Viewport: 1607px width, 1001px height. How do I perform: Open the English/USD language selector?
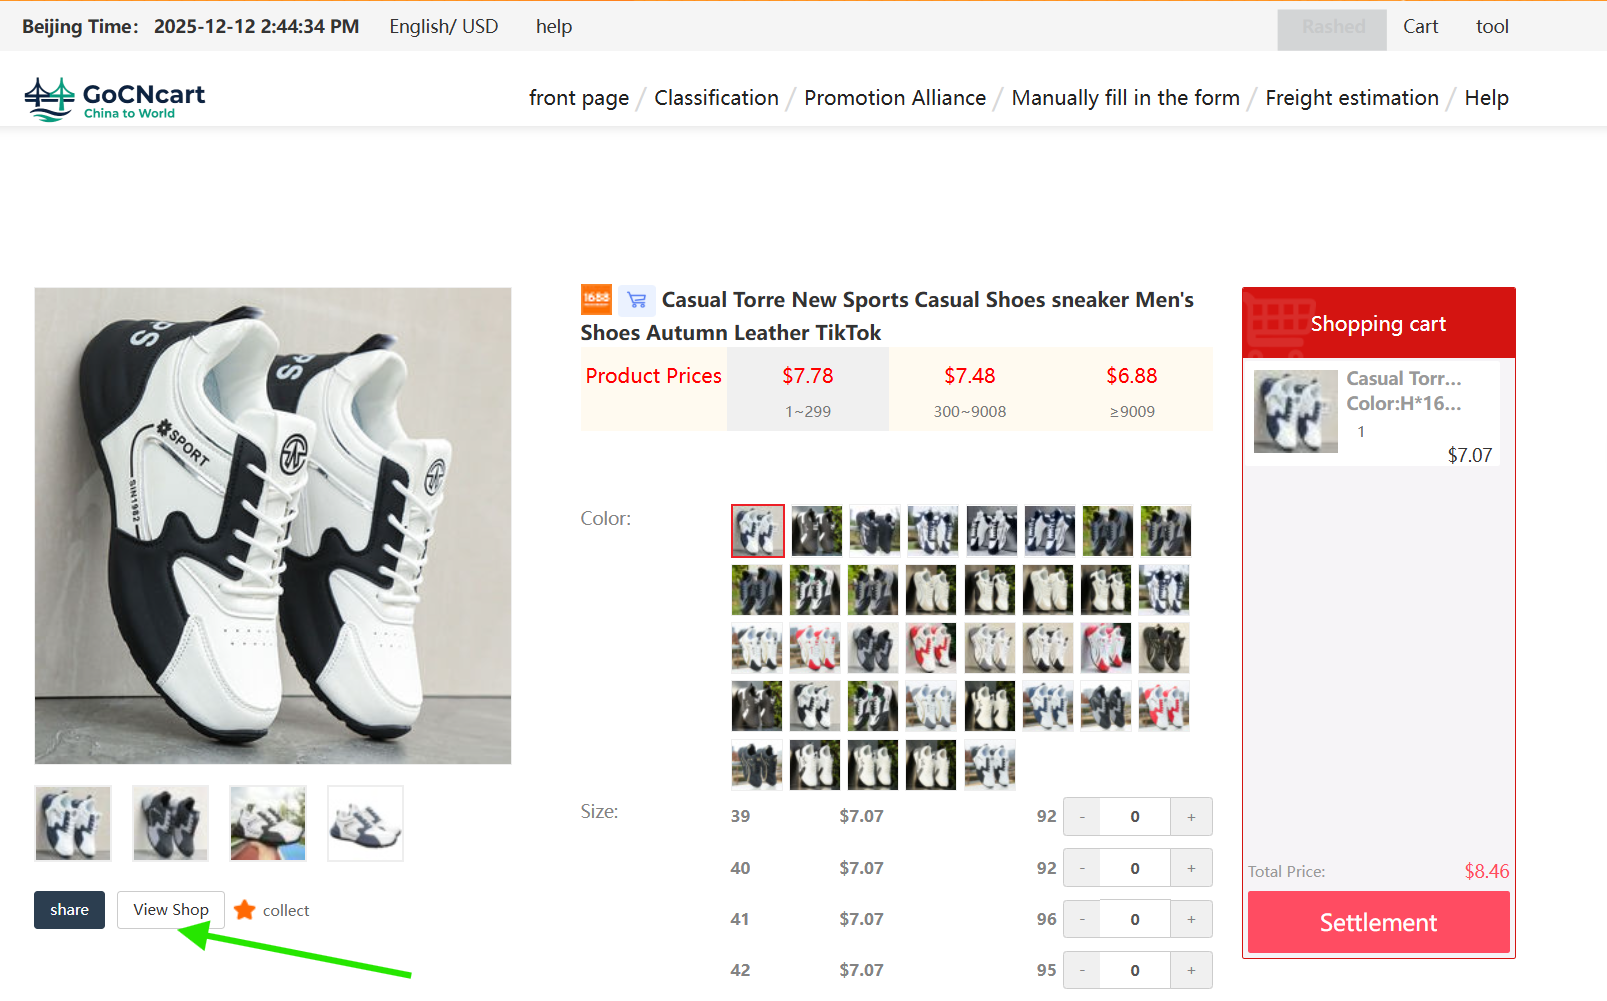pos(444,26)
